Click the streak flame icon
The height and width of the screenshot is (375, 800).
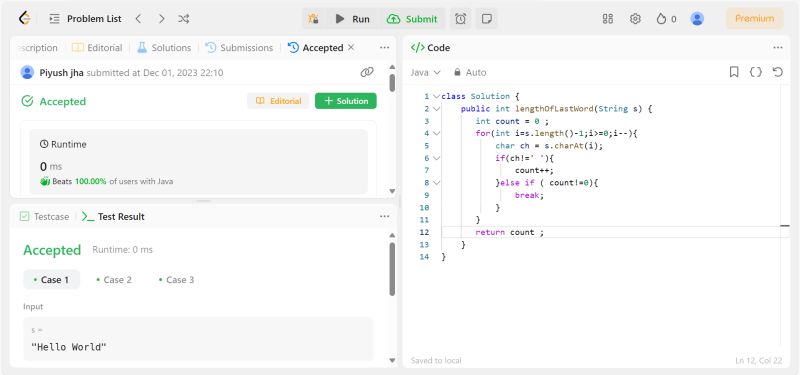tap(661, 19)
